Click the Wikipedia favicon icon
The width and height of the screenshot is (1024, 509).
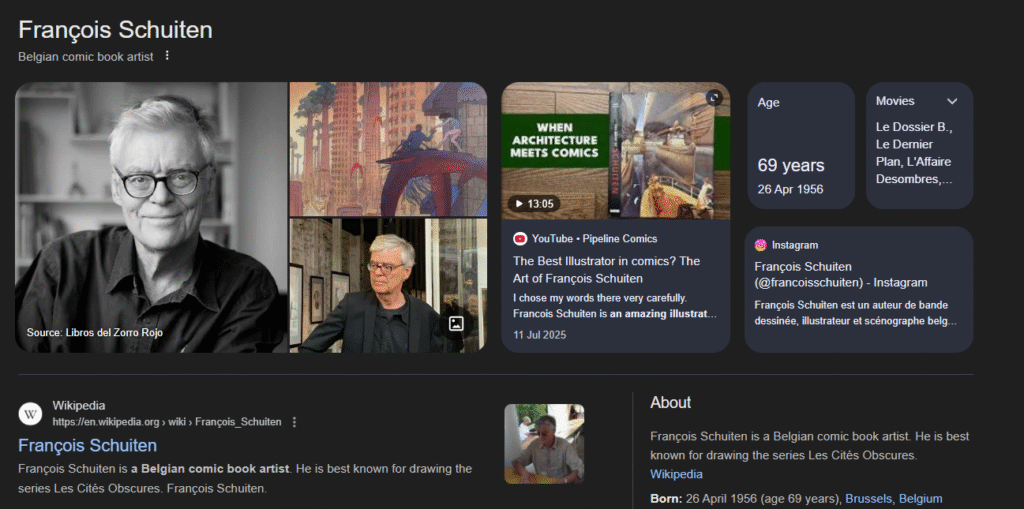click(31, 413)
